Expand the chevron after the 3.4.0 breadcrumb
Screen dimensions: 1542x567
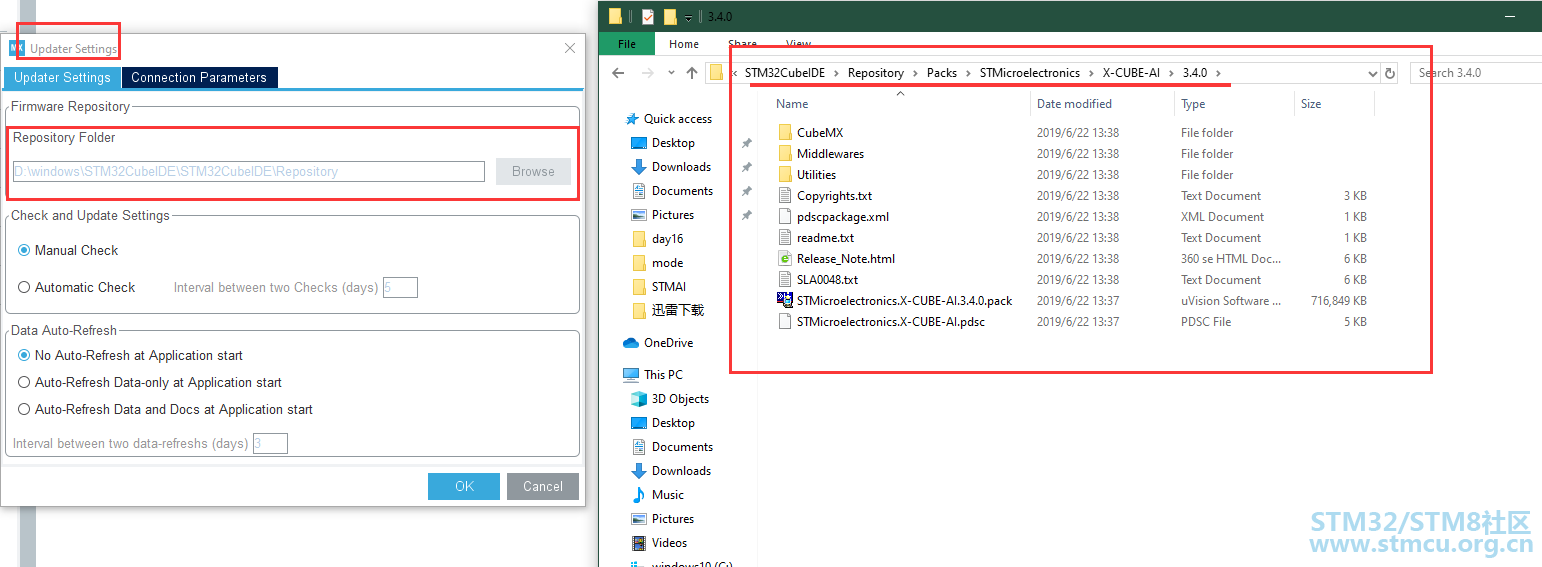coord(1219,73)
